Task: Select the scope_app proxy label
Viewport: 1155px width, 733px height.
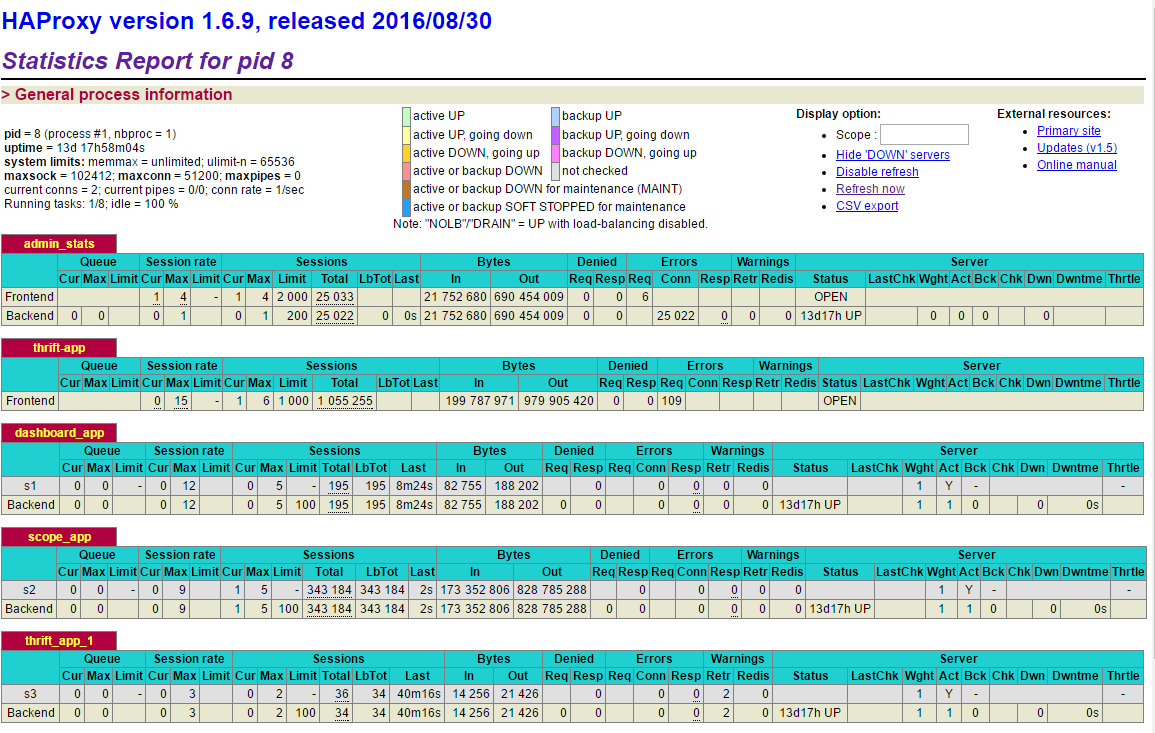Action: [59, 537]
